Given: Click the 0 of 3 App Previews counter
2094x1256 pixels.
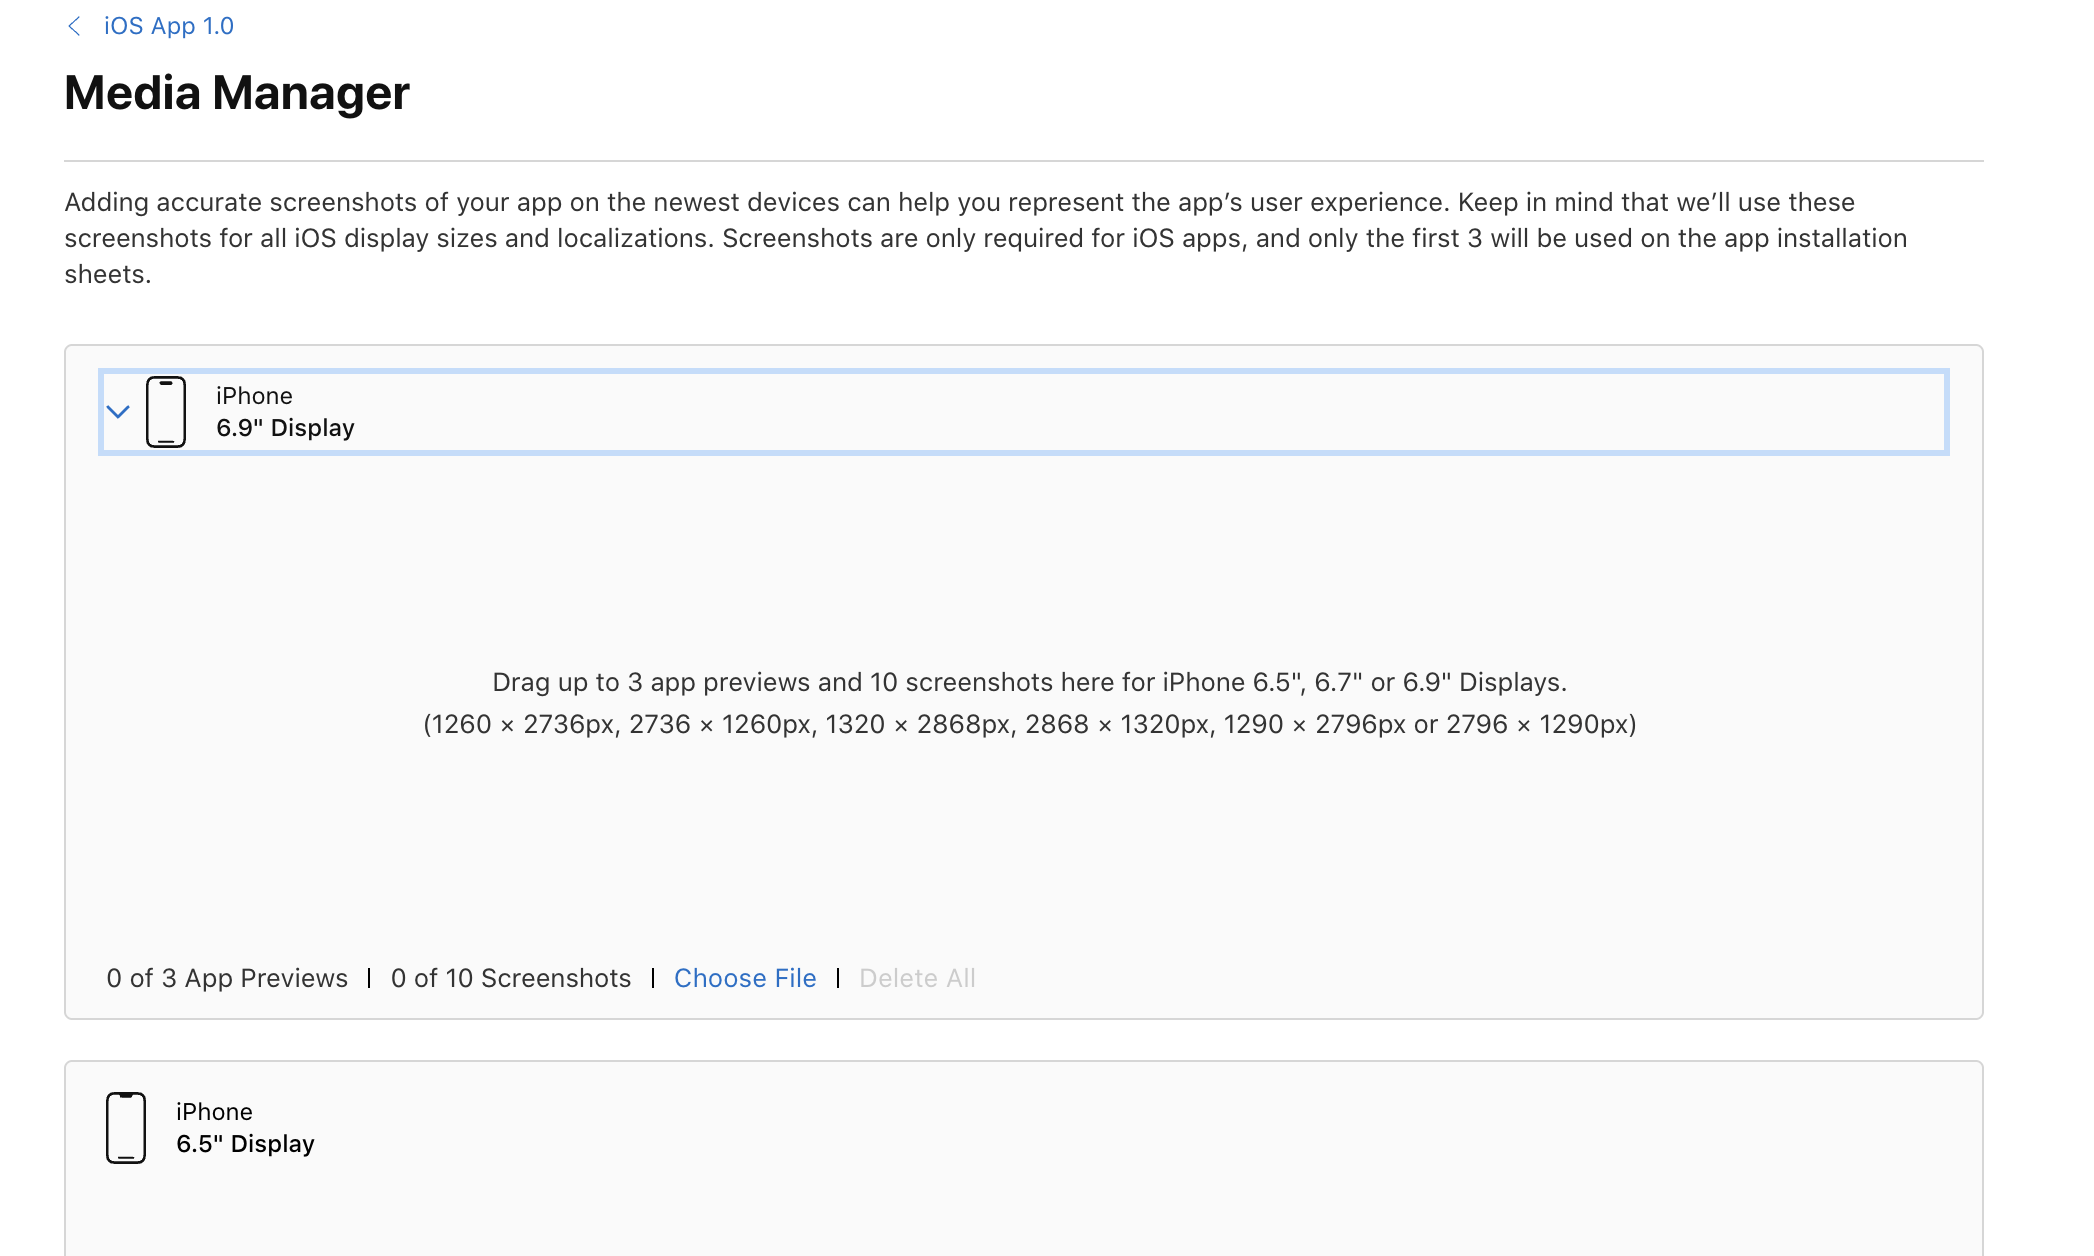Looking at the screenshot, I should (227, 978).
